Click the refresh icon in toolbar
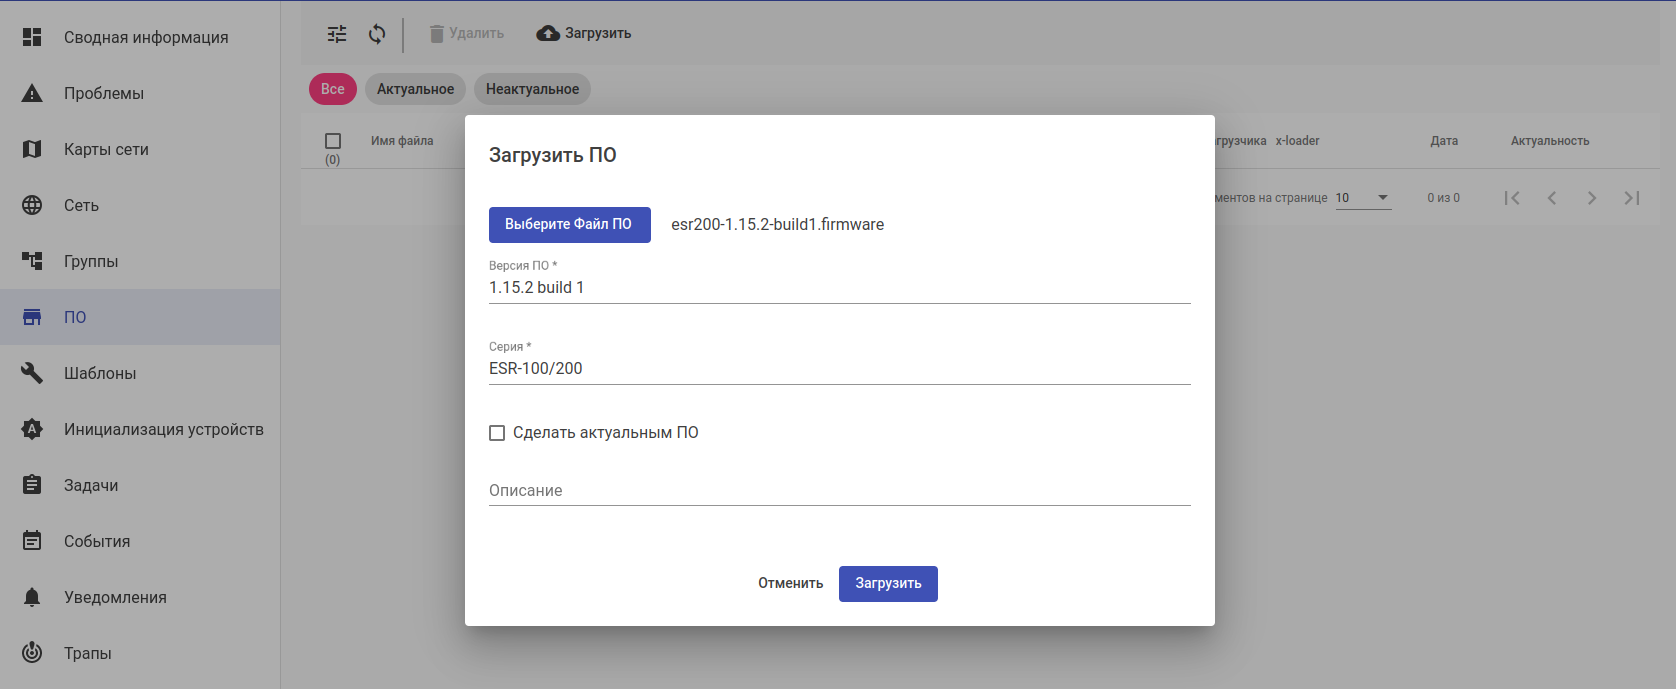 [x=377, y=34]
